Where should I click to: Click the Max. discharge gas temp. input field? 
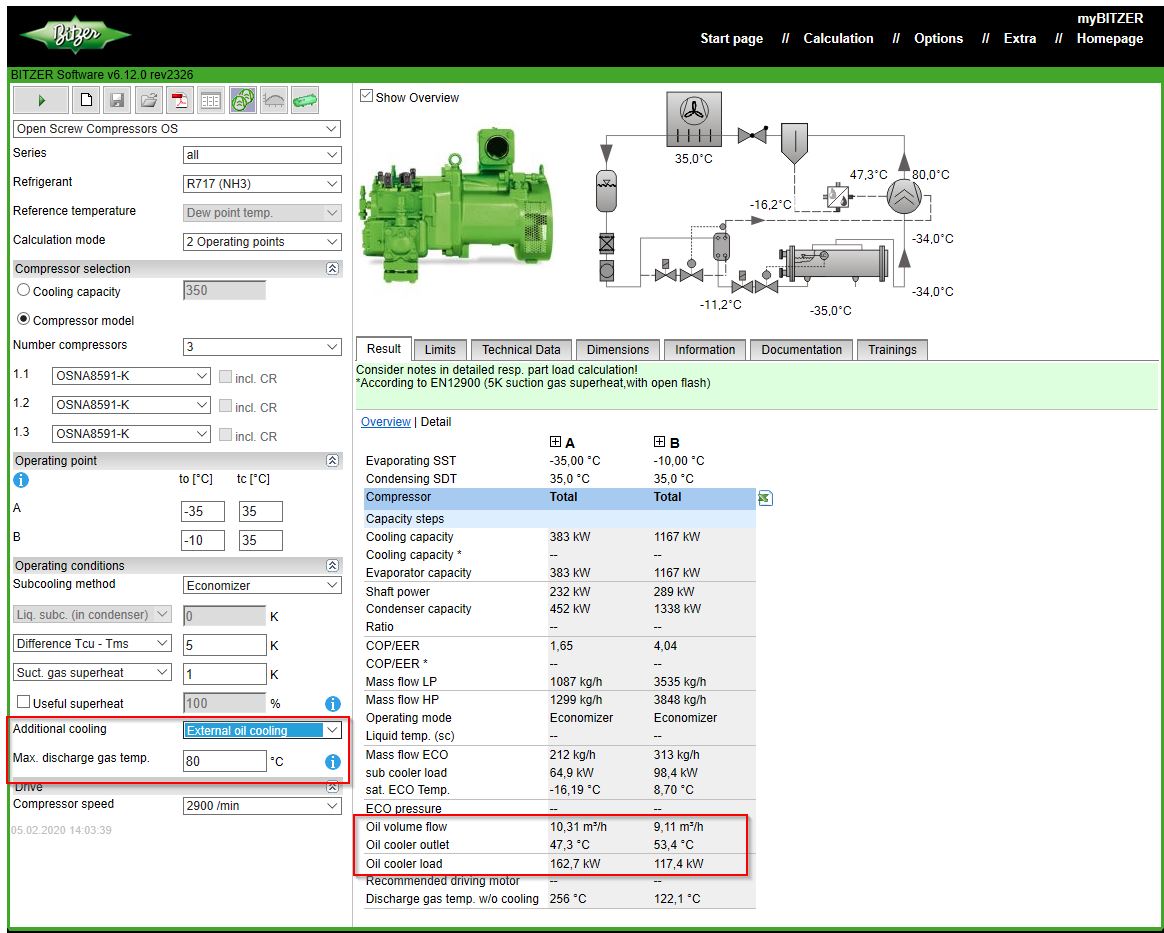pyautogui.click(x=224, y=761)
